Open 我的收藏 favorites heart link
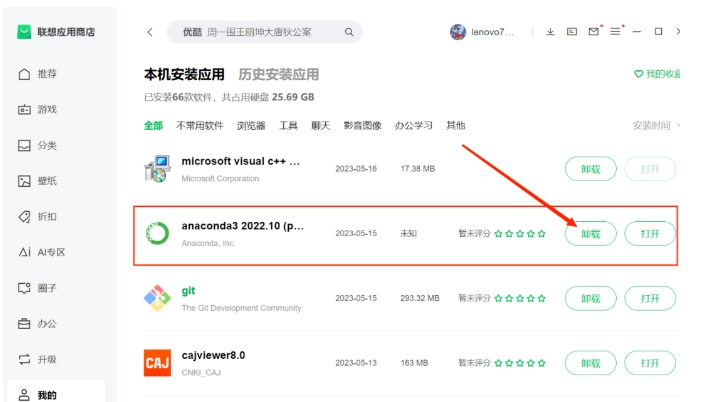The image size is (702, 402). tap(657, 74)
